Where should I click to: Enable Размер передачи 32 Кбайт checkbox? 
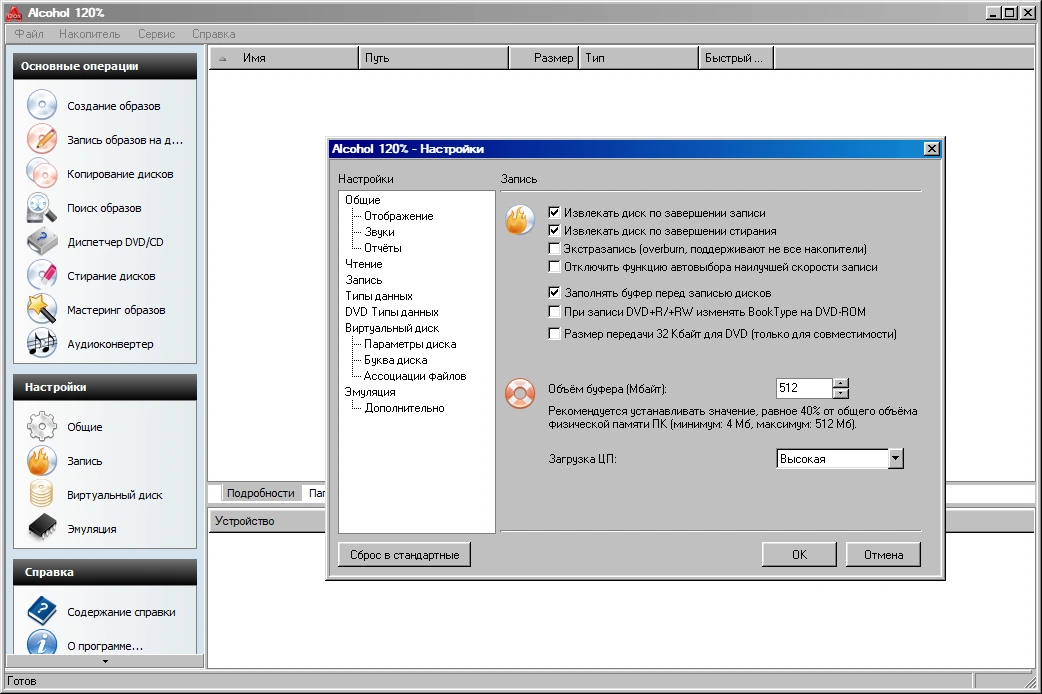tap(554, 334)
